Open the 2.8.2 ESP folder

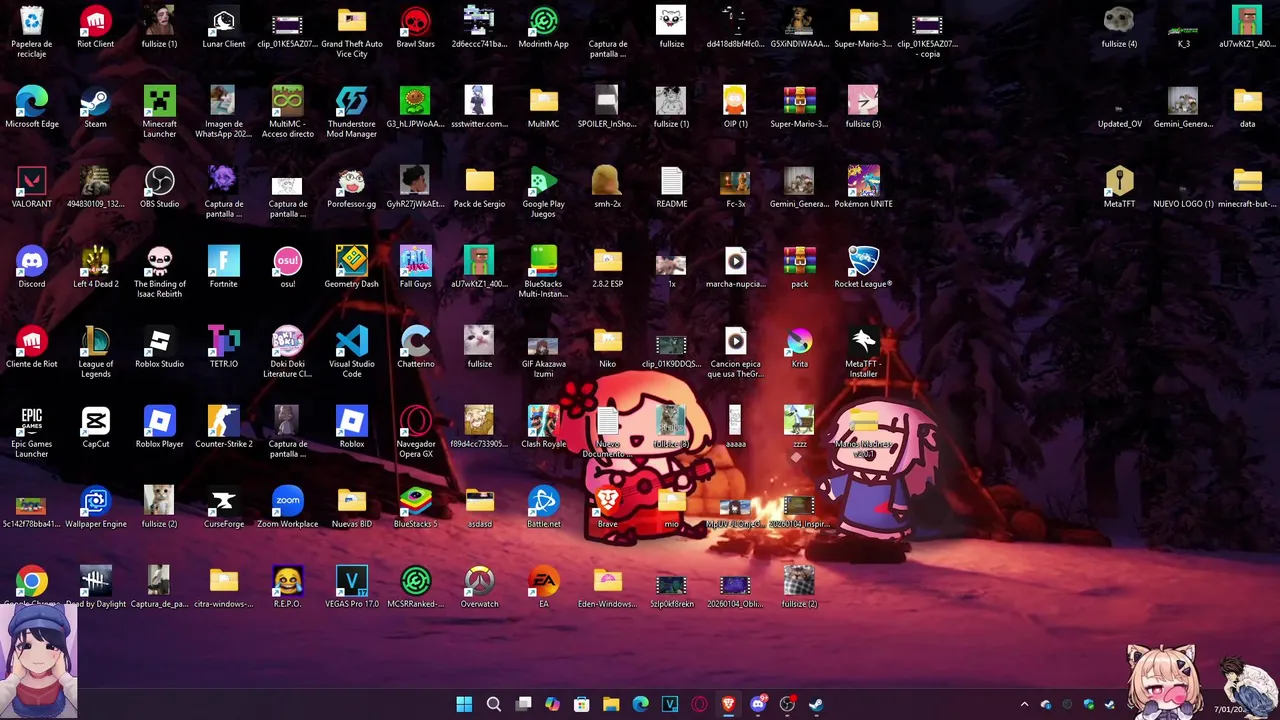tap(608, 262)
